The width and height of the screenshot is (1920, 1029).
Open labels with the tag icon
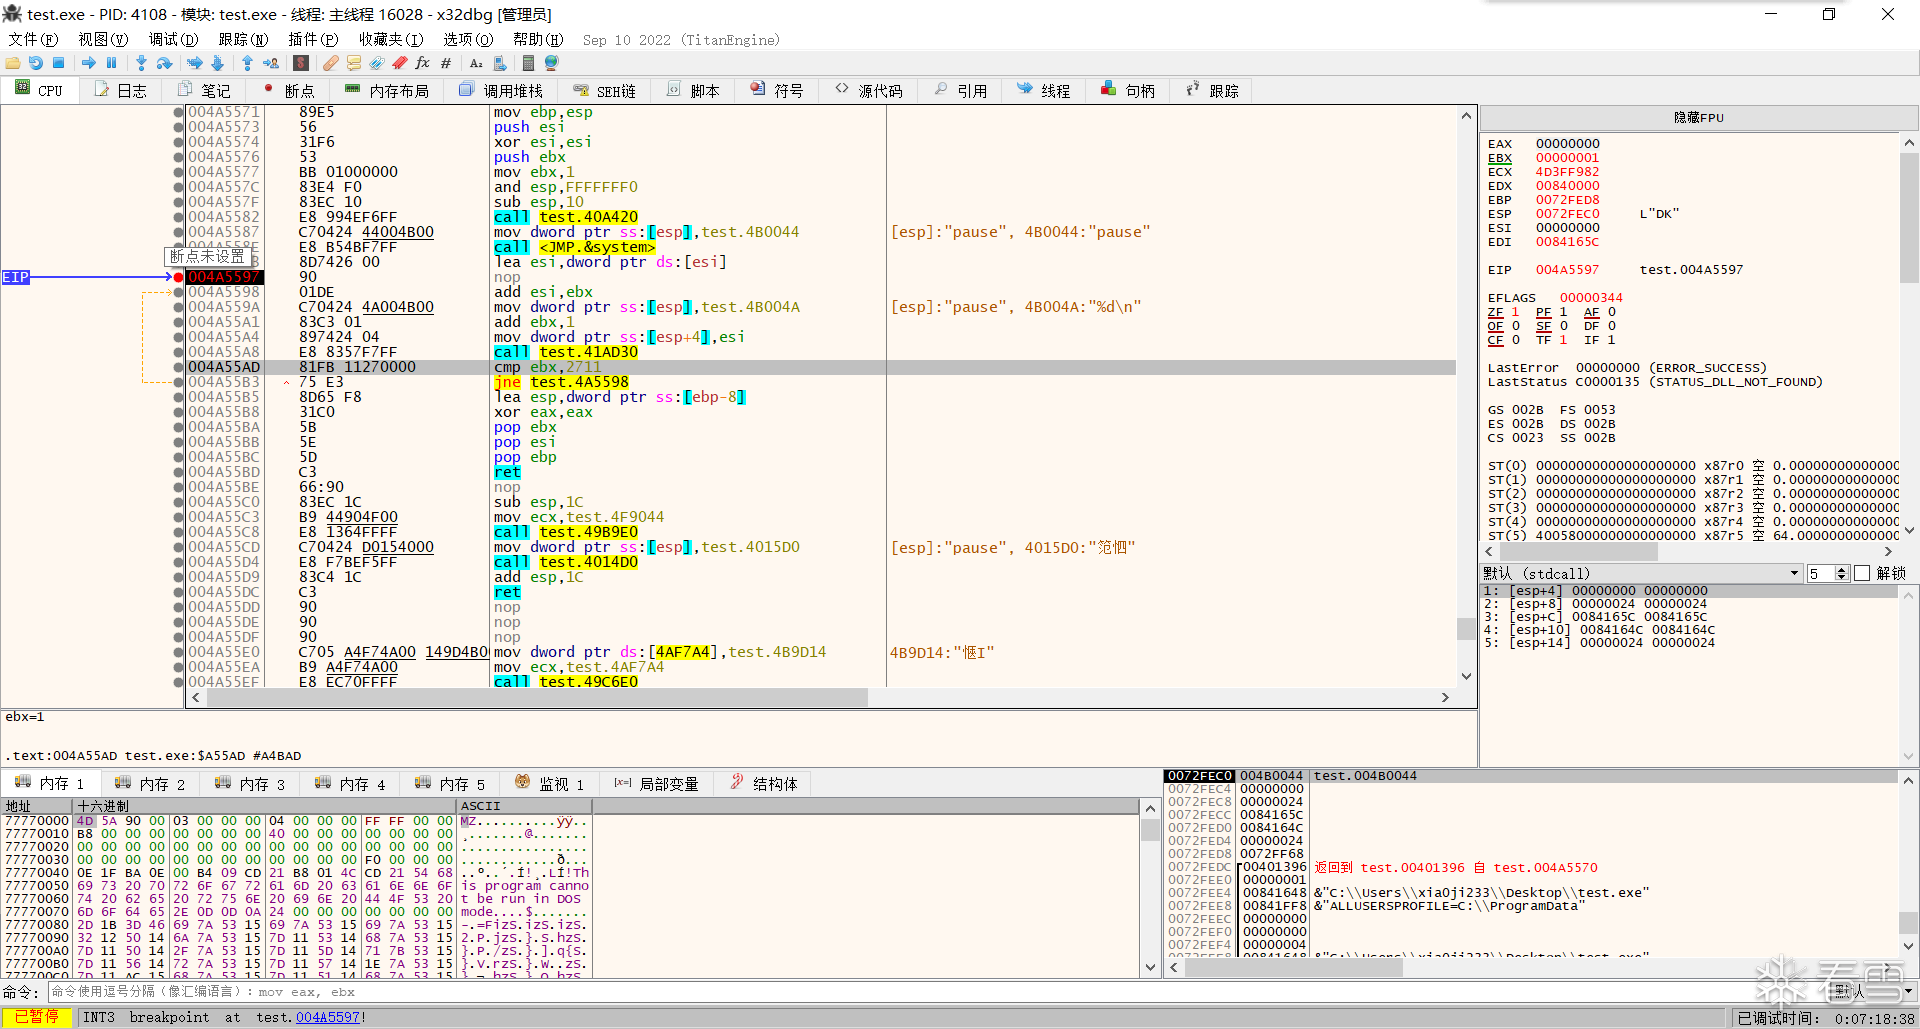[x=377, y=63]
